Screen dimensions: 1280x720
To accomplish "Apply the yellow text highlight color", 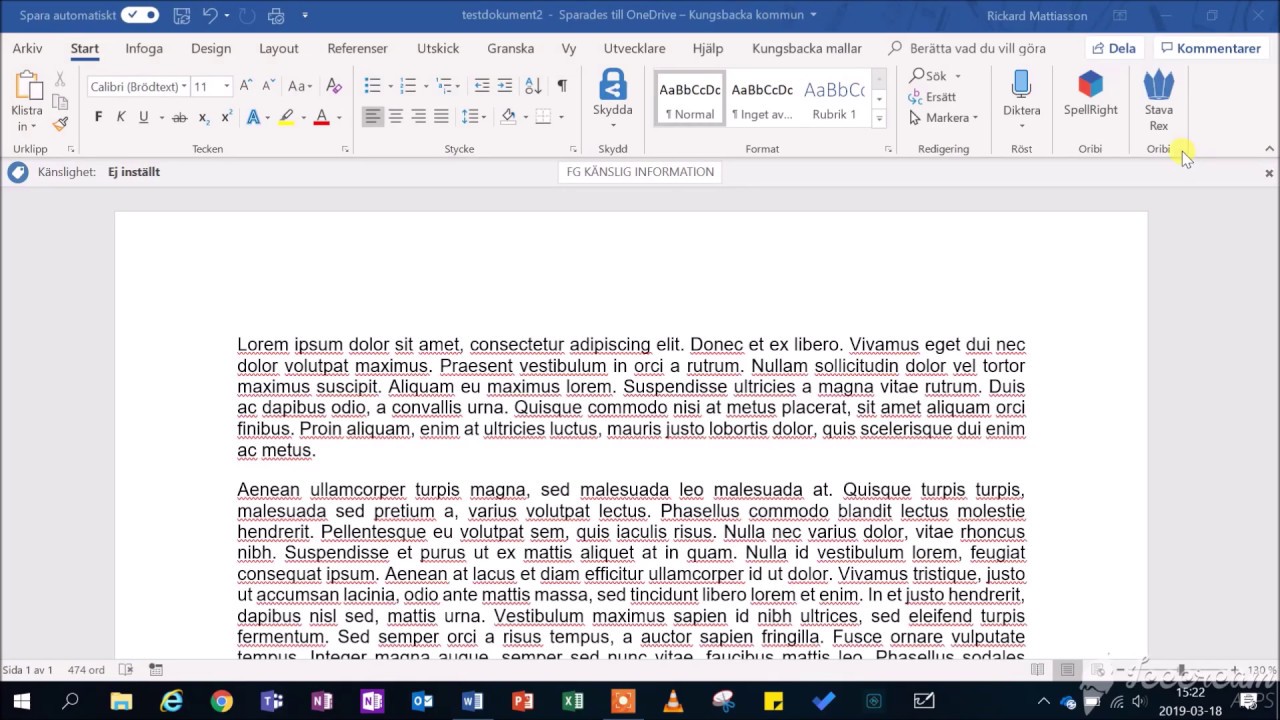I will (286, 117).
